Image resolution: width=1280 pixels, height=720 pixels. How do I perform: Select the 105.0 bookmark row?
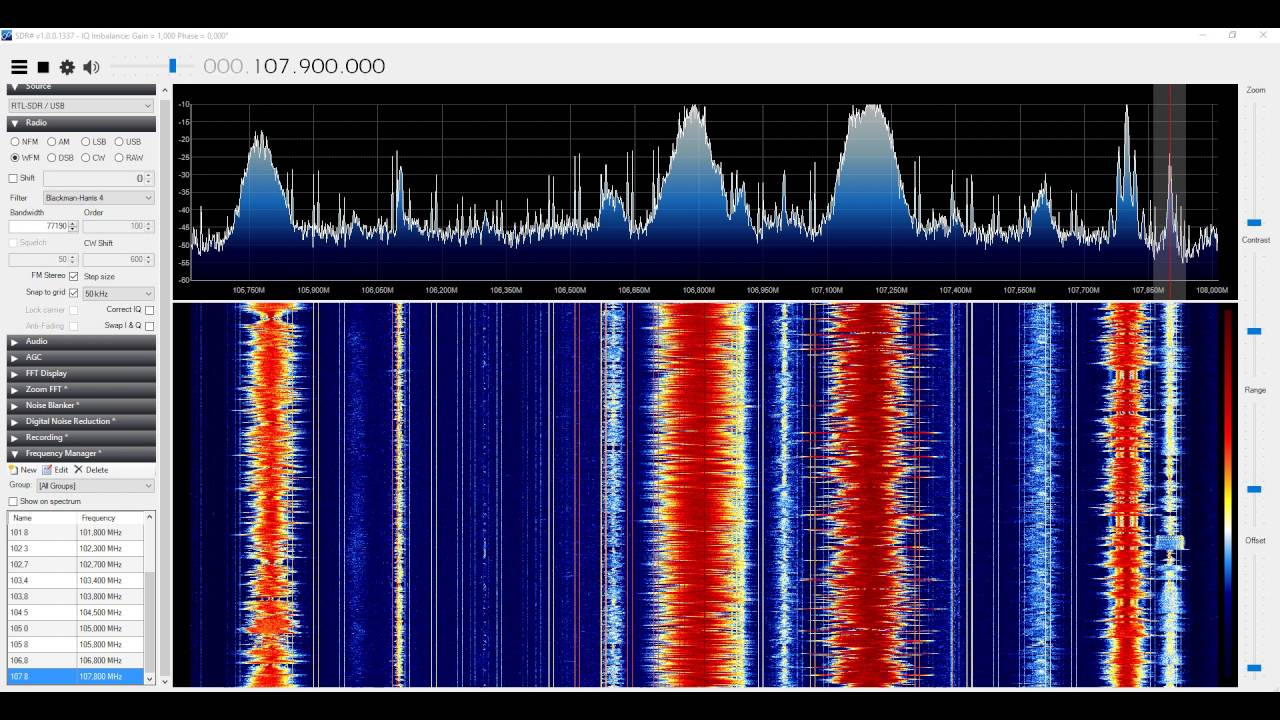click(75, 629)
